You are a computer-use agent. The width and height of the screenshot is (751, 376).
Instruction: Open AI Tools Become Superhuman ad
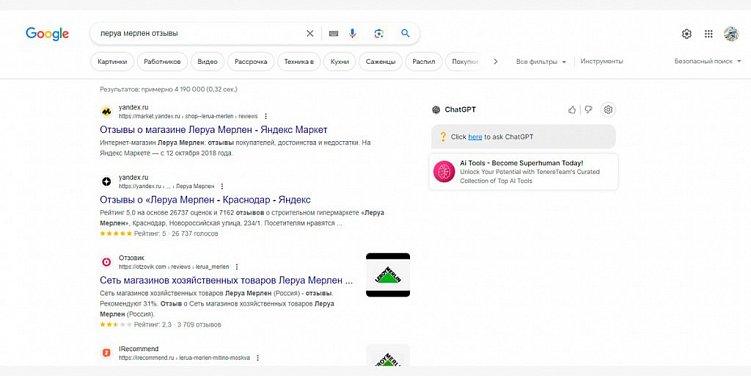523,171
